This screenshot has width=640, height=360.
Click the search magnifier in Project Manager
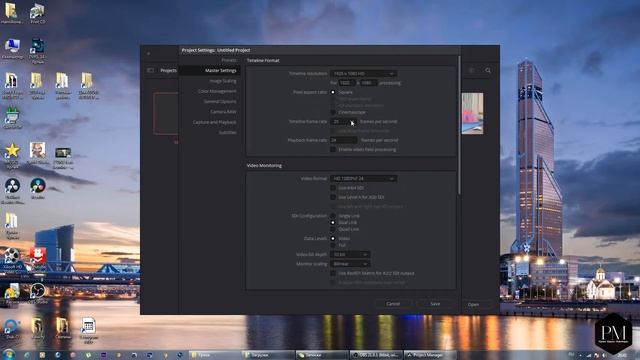[x=488, y=71]
